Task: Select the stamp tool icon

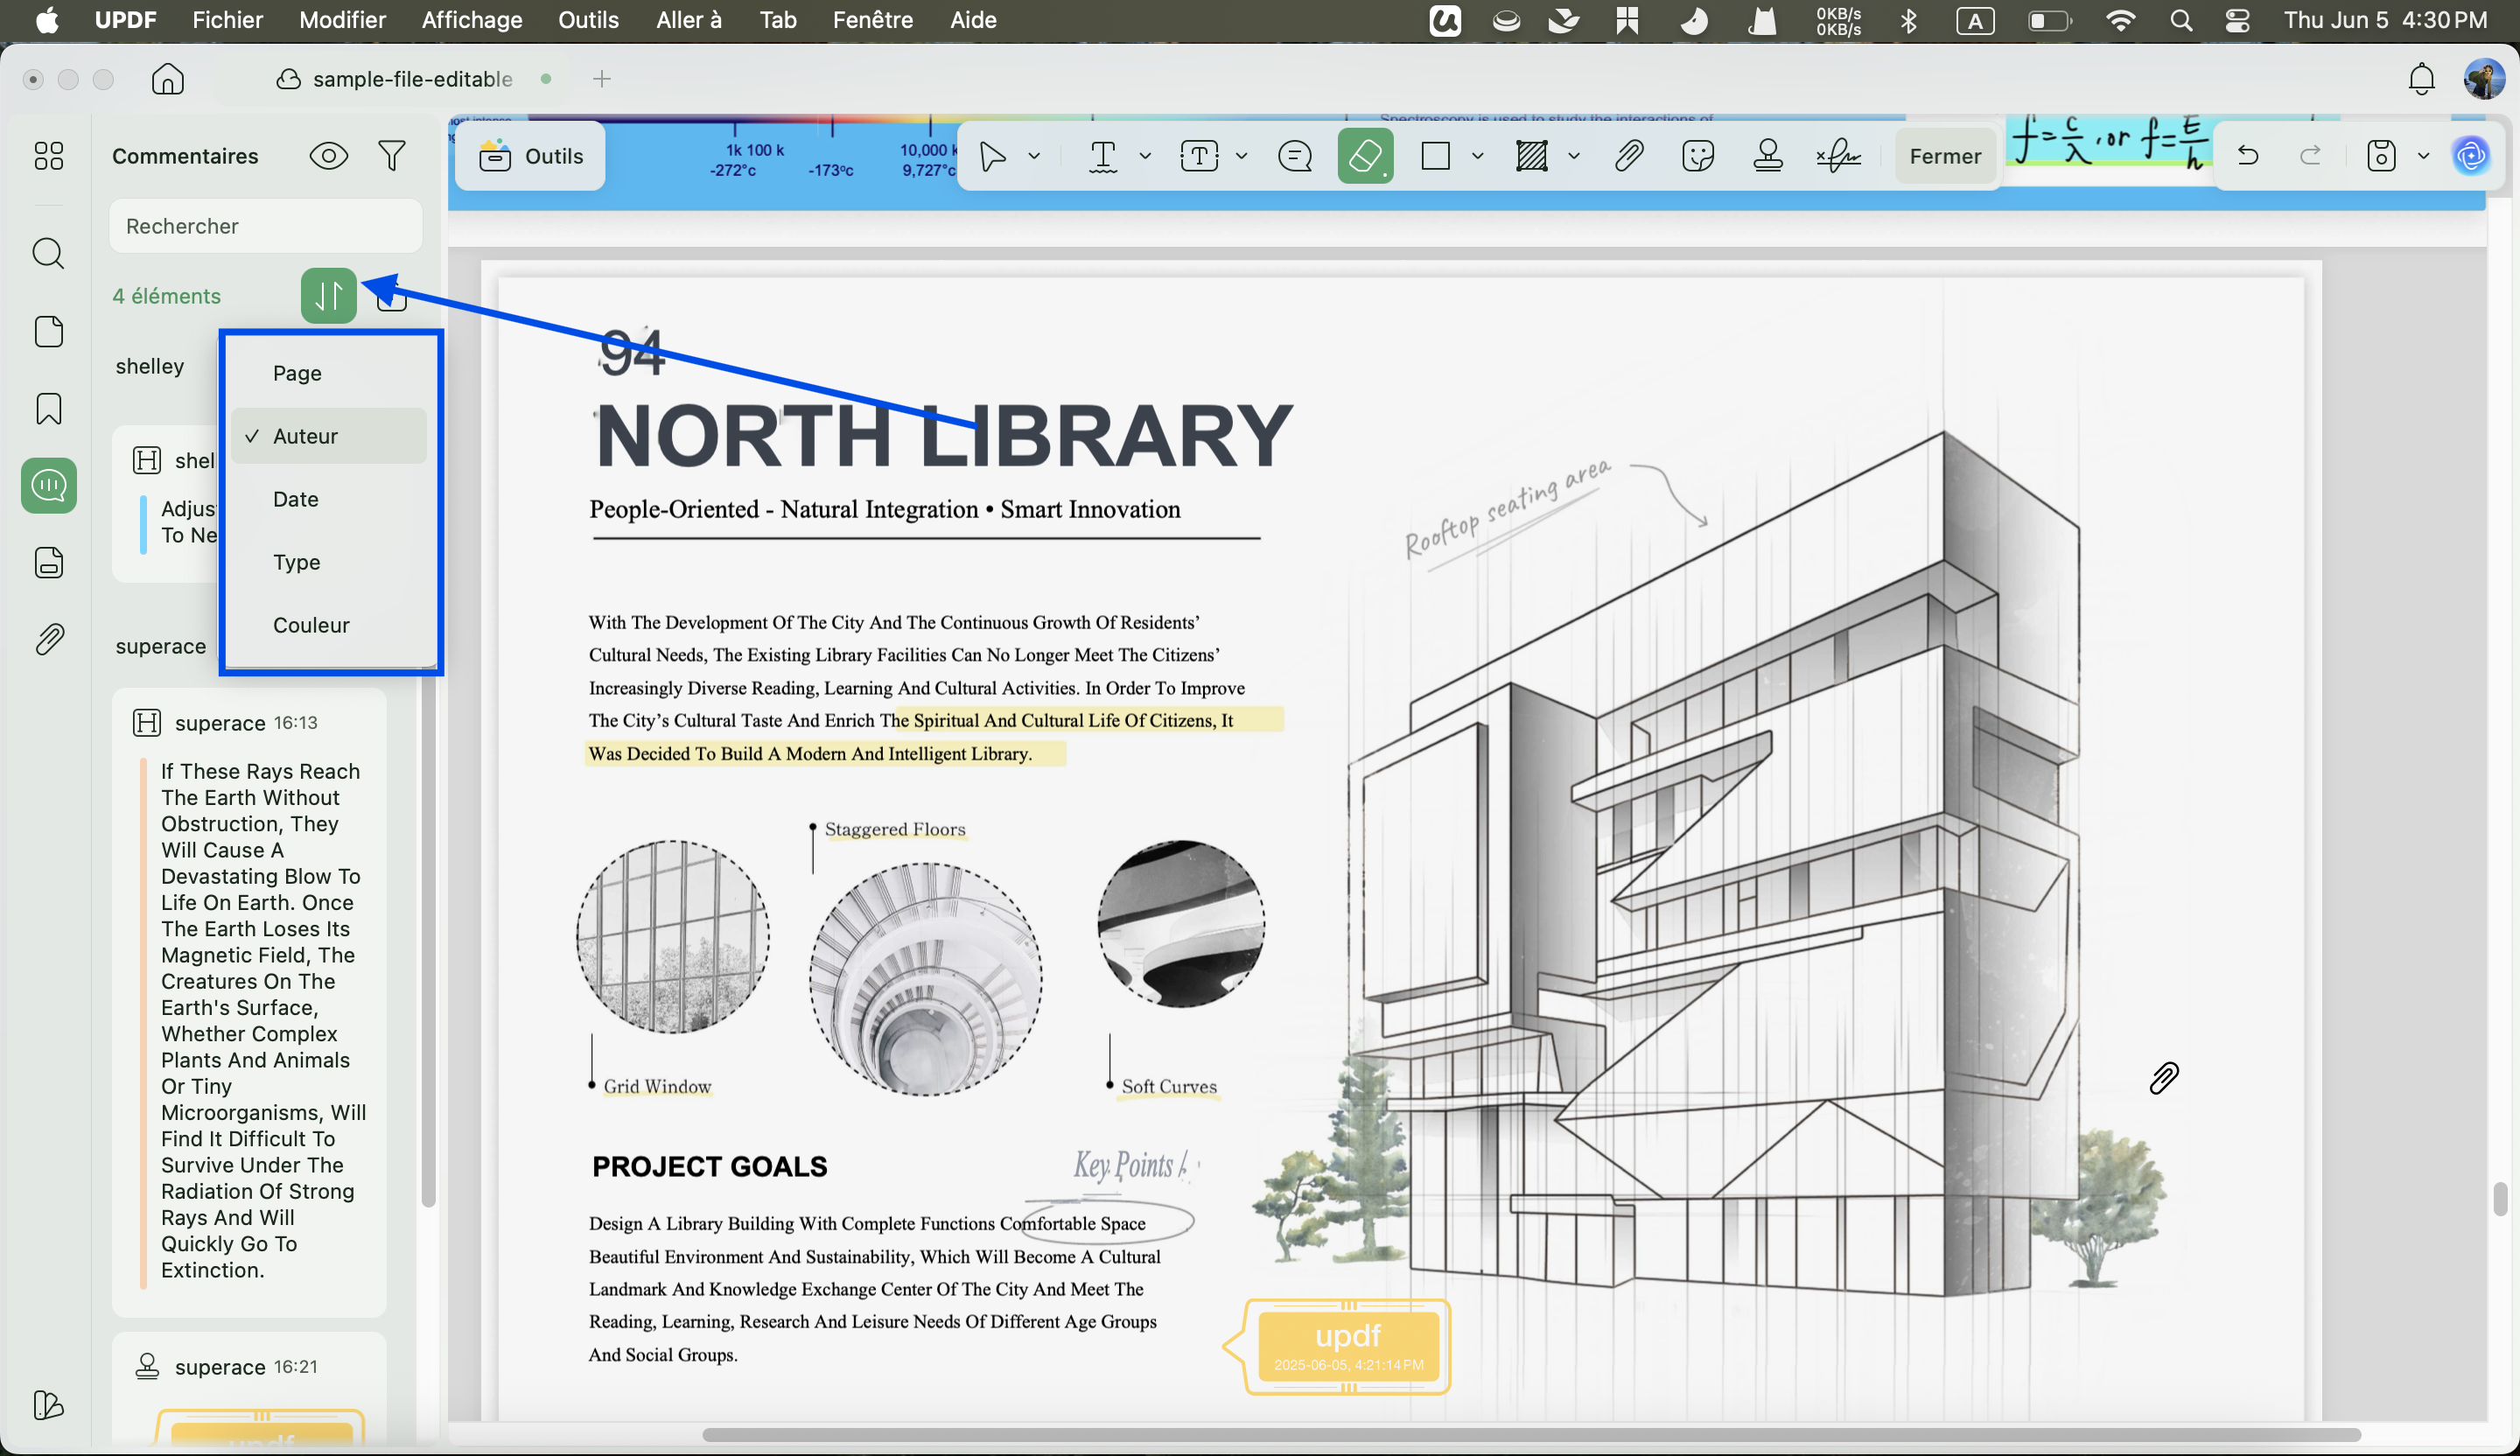Action: coord(1768,156)
